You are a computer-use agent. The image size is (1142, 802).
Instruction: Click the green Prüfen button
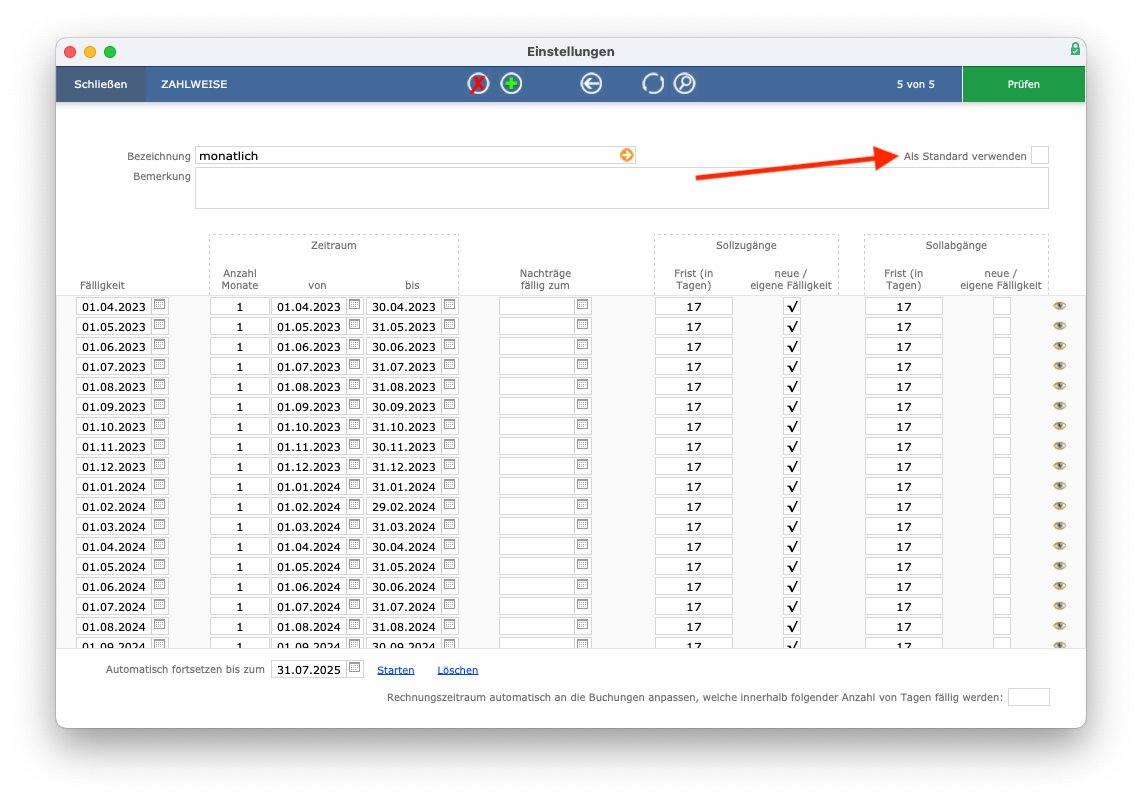1023,84
